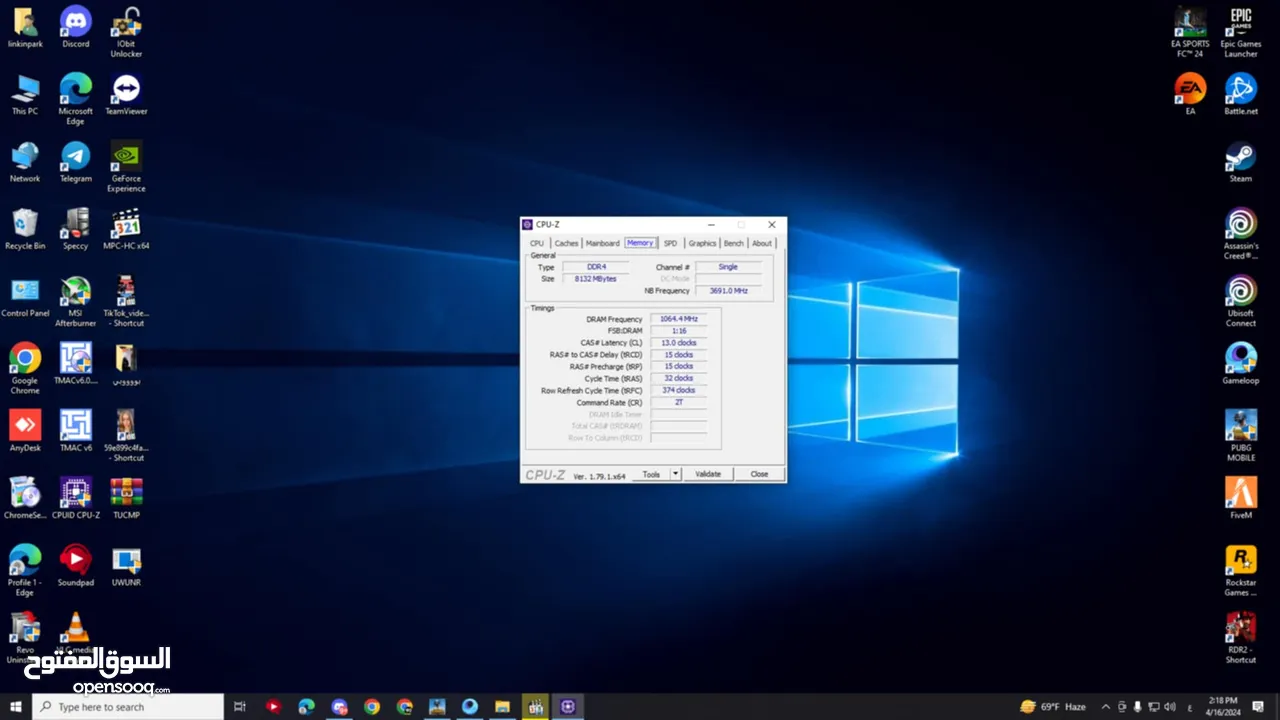Select the FiveM desktop icon
The height and width of the screenshot is (720, 1280).
(x=1241, y=498)
